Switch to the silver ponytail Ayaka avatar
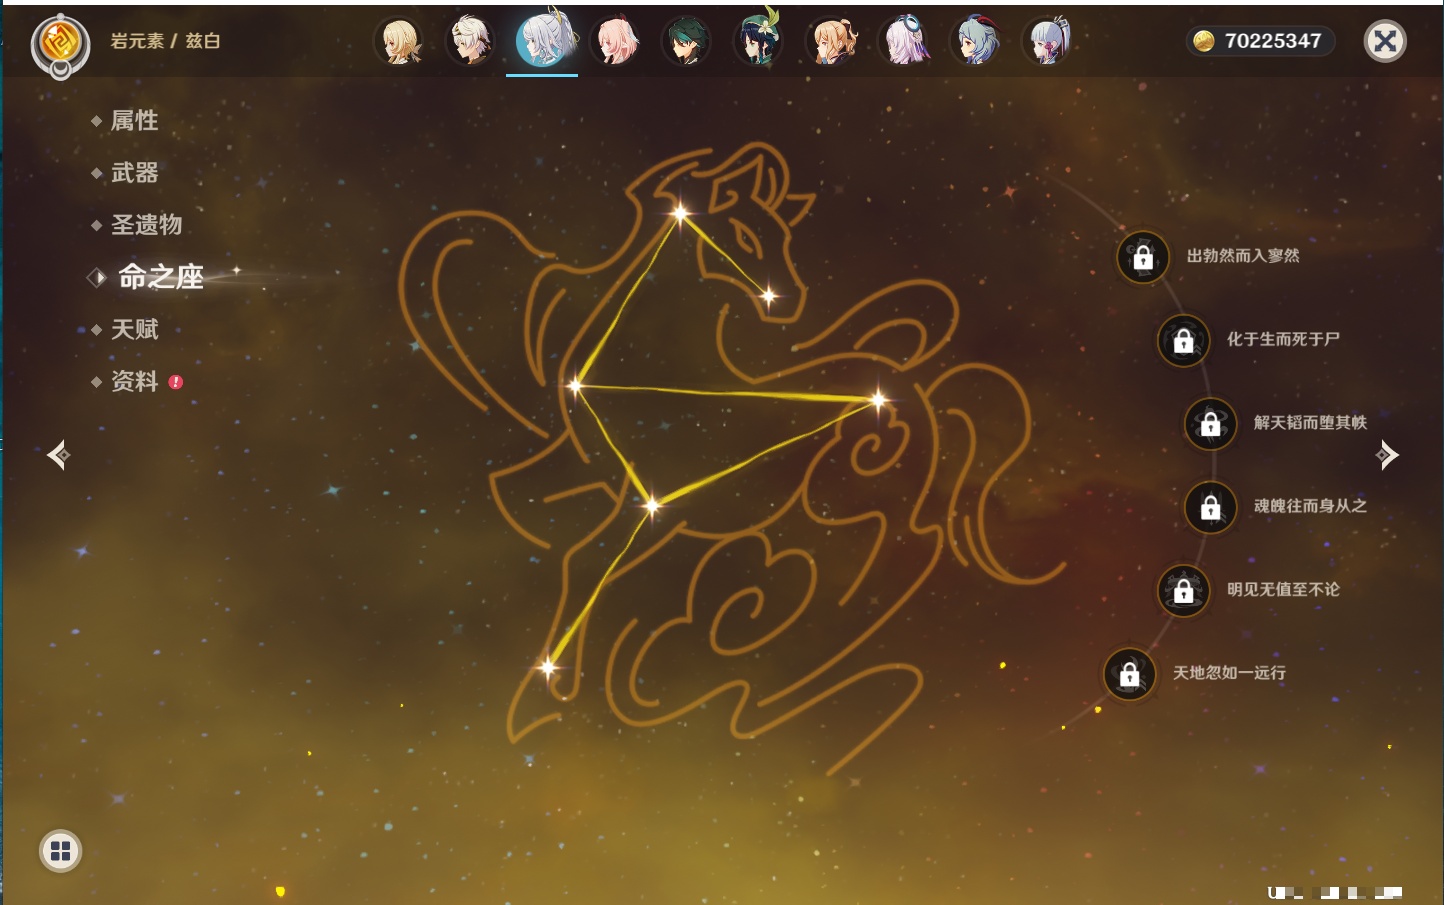 [x=1048, y=41]
